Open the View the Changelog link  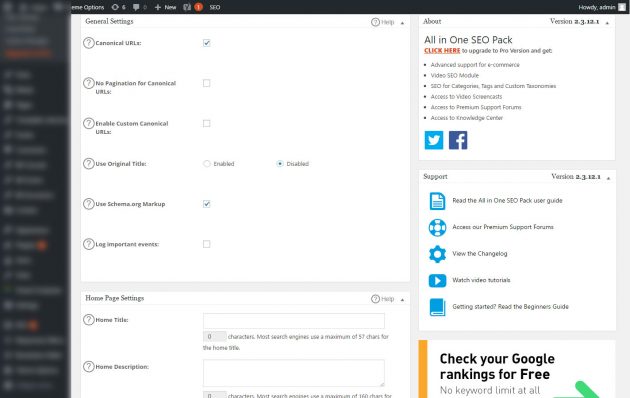pyautogui.click(x=480, y=253)
